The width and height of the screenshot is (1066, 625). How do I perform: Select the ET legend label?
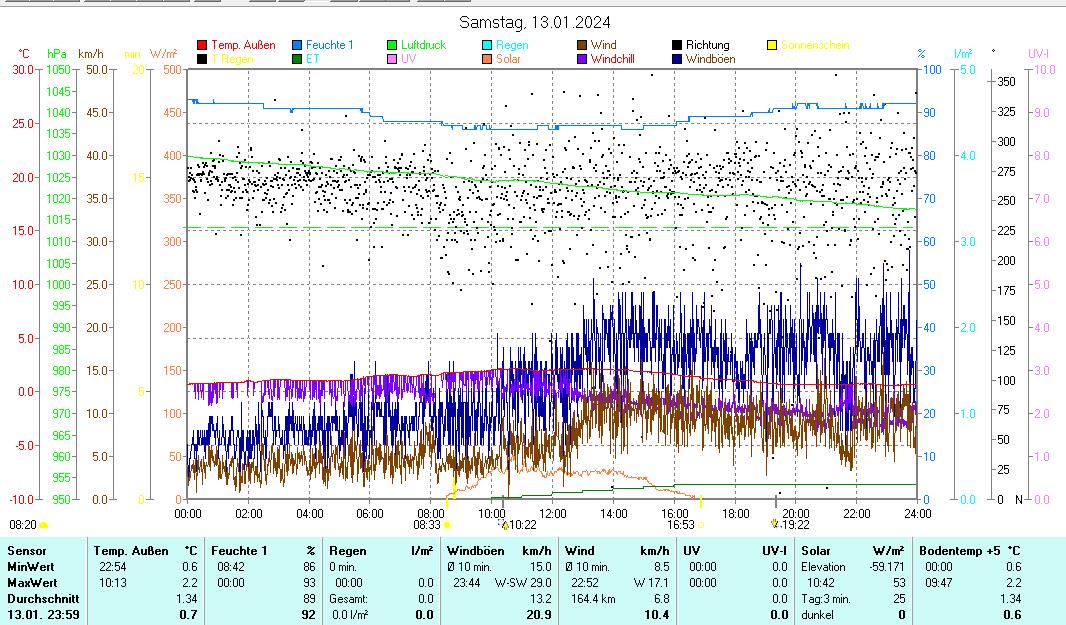311,59
